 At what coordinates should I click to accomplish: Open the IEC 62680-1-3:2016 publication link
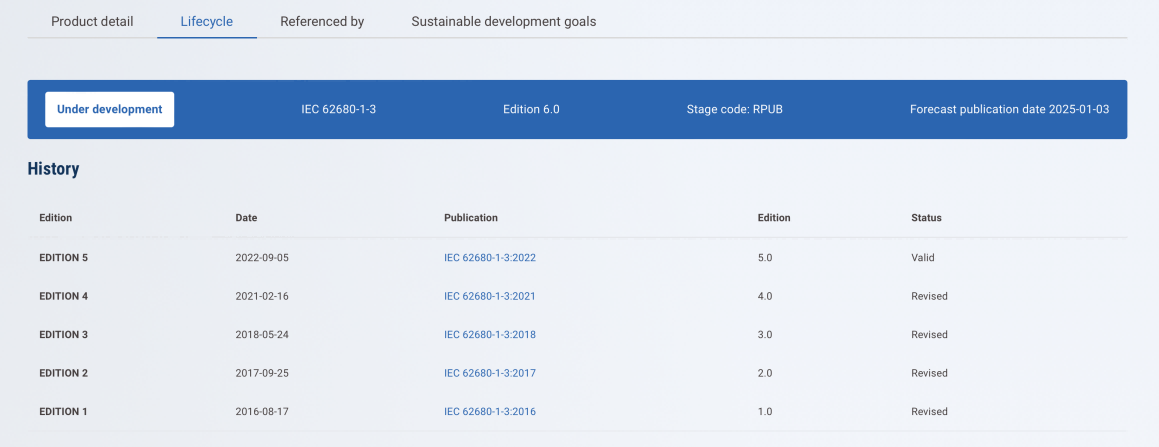[490, 412]
